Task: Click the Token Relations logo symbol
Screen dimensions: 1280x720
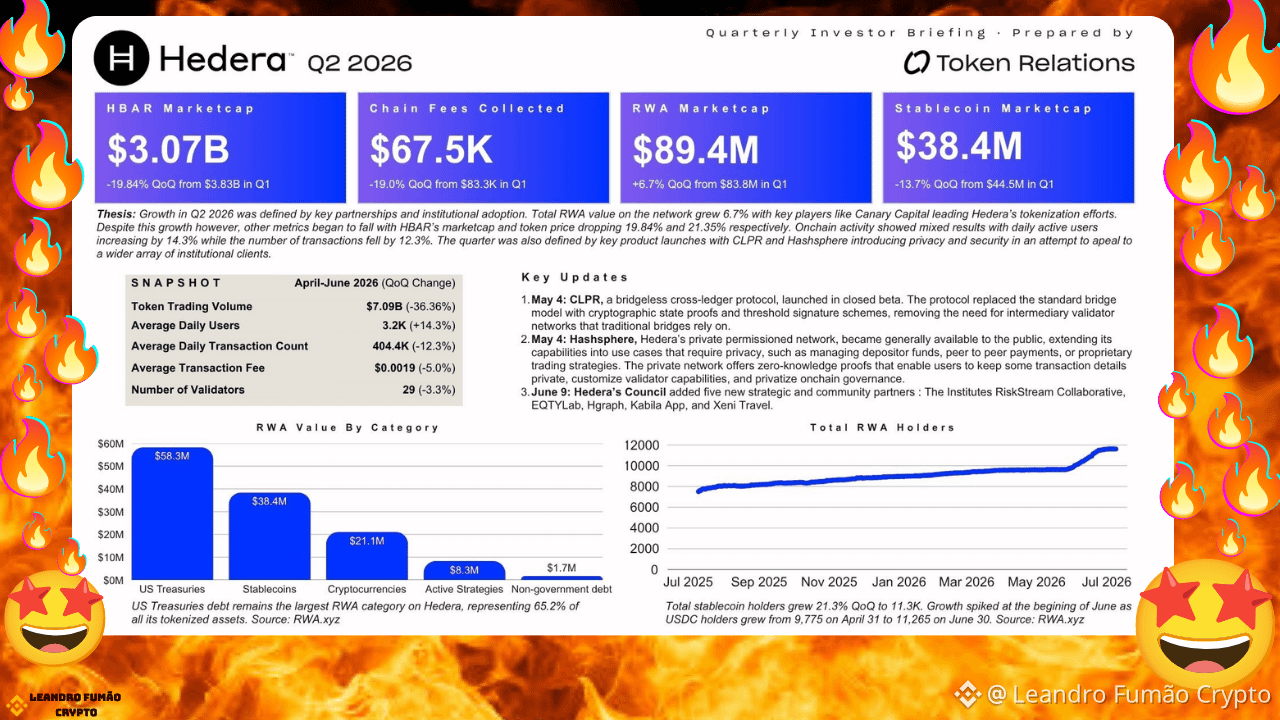Action: coord(917,63)
